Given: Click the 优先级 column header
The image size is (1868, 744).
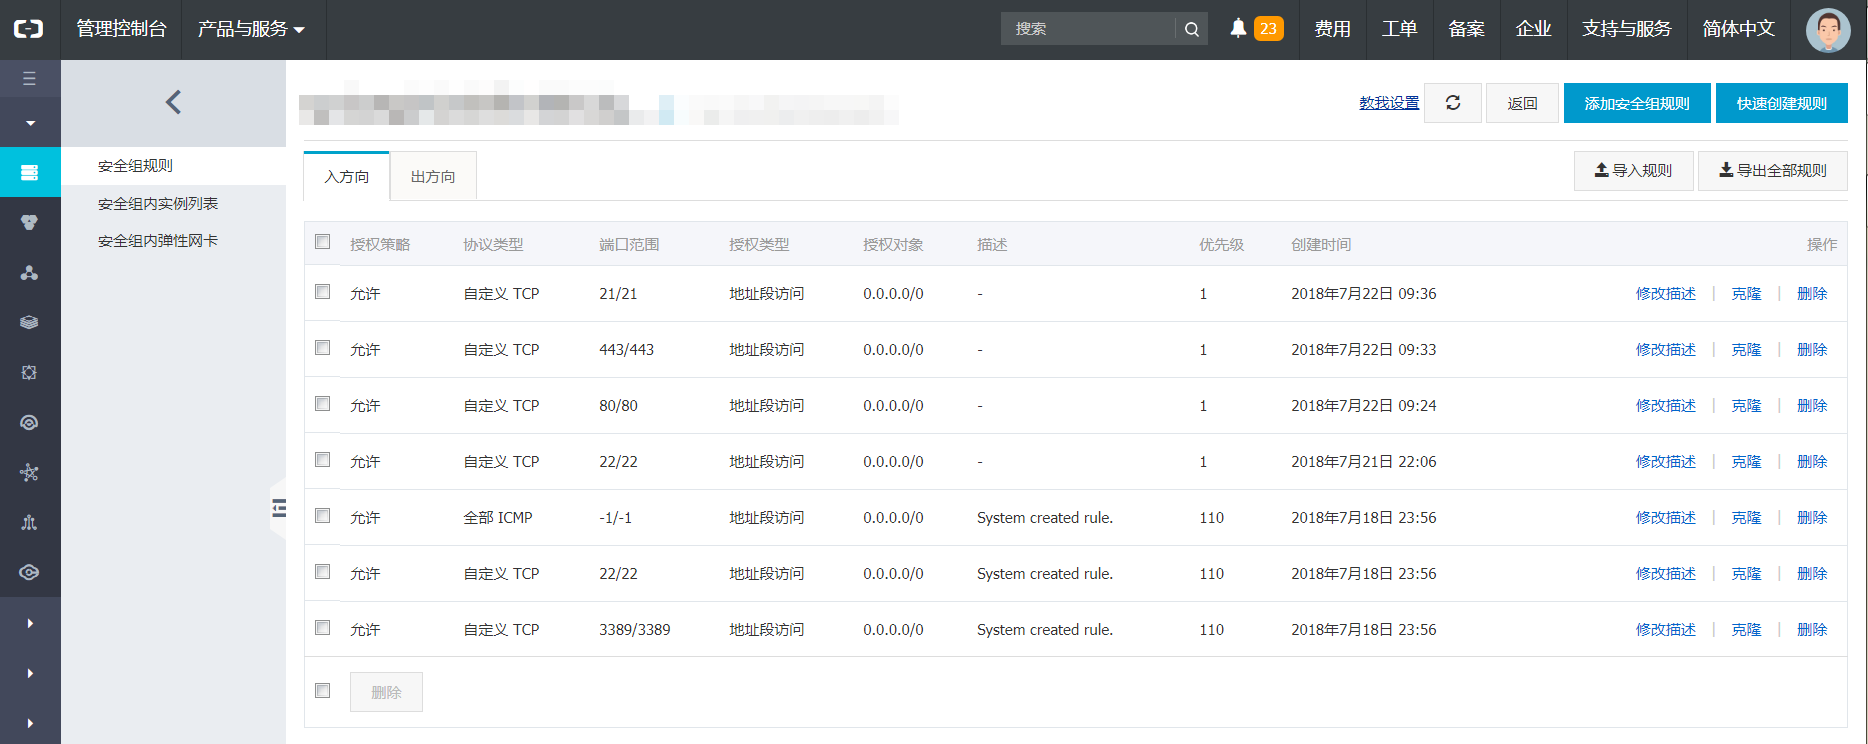Looking at the screenshot, I should tap(1221, 244).
